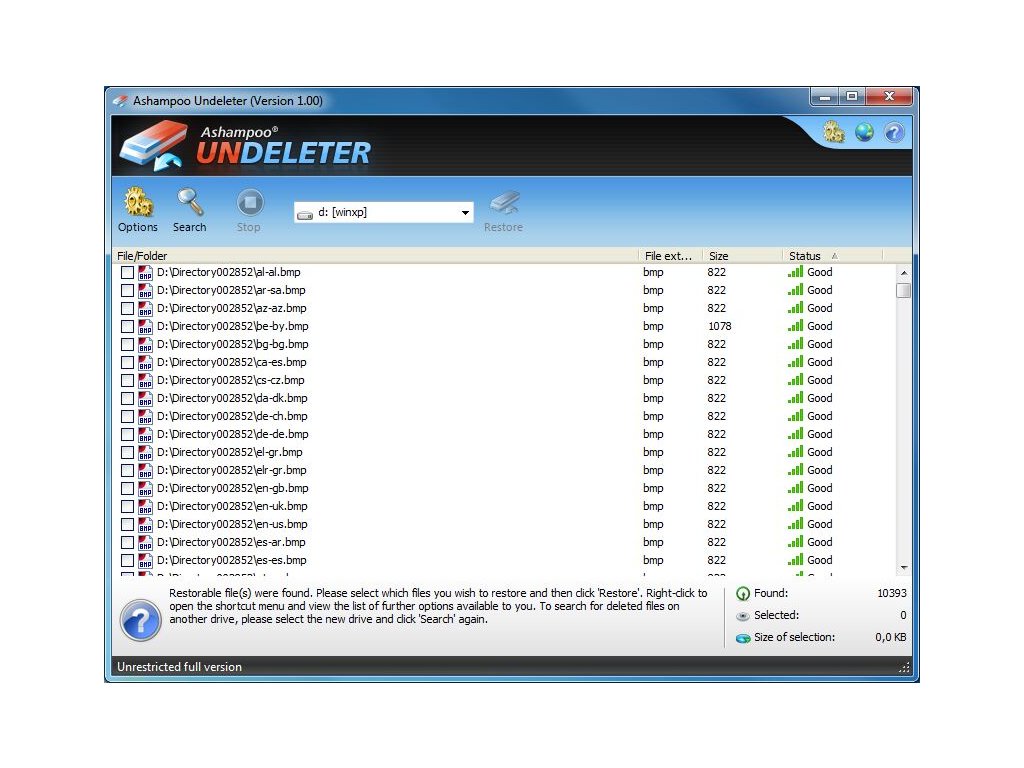Click the status bars icon for ca-es.bmp
The width and height of the screenshot is (1024, 768).
click(795, 362)
